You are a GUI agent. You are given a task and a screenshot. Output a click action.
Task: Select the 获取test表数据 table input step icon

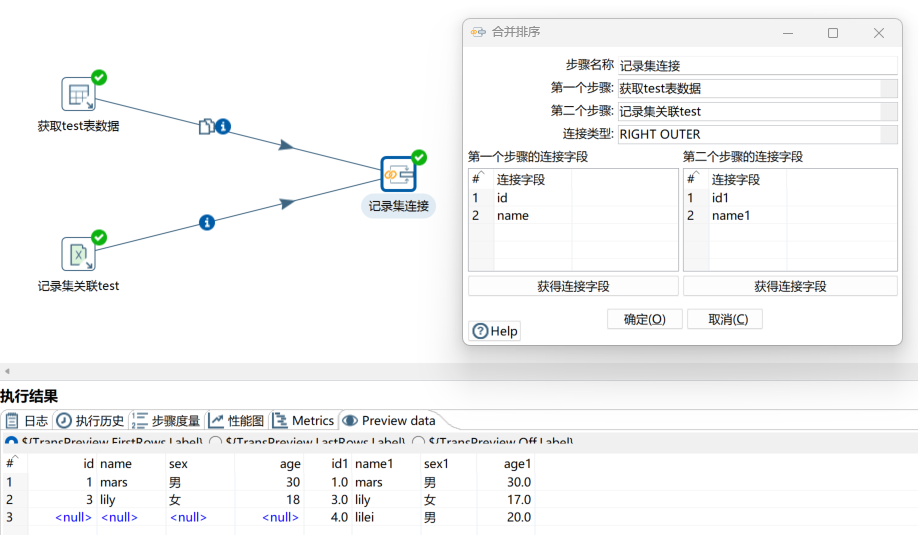point(78,95)
